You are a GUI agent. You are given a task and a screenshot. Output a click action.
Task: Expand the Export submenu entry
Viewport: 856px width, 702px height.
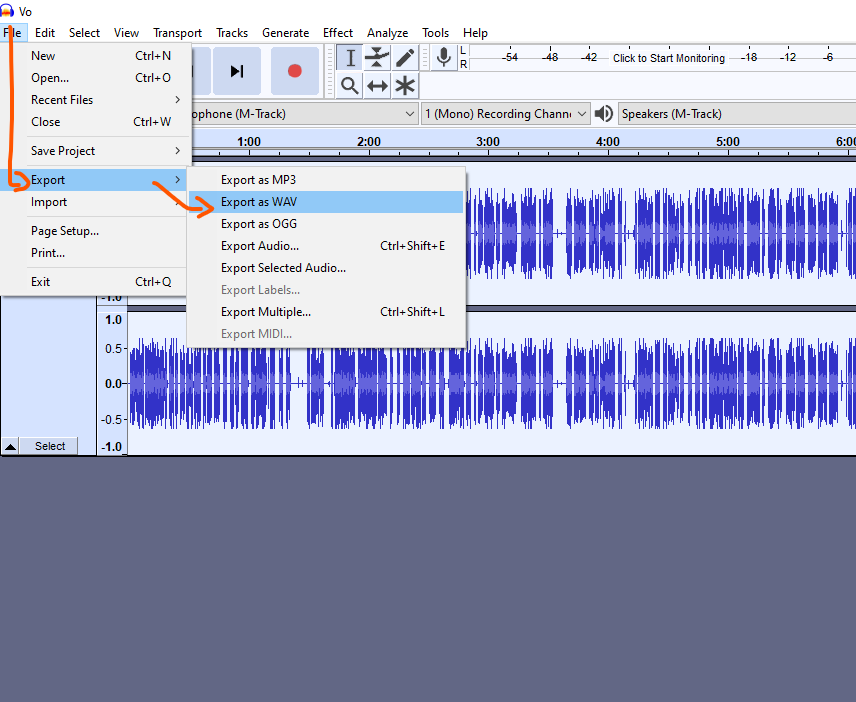tap(94, 180)
